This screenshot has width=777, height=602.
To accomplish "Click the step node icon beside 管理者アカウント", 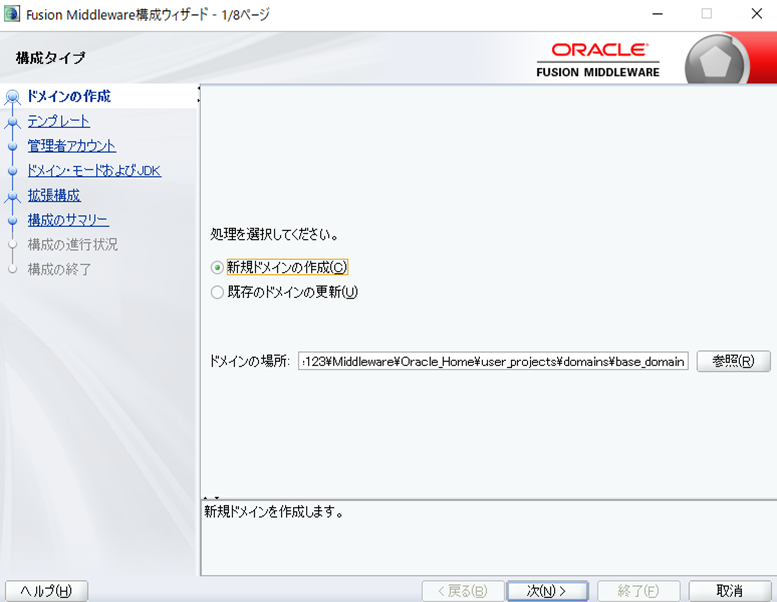I will [x=12, y=147].
